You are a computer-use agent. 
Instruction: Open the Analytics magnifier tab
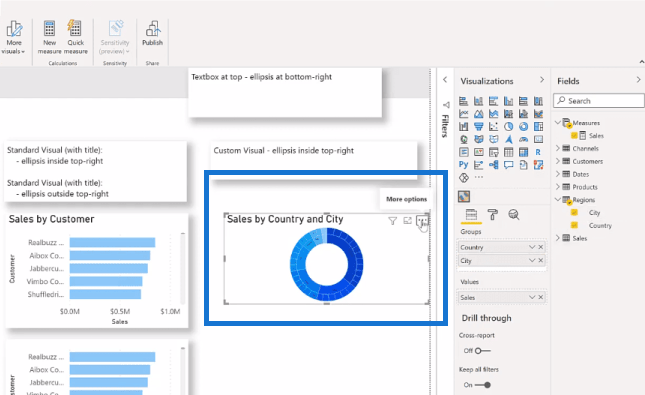(513, 214)
